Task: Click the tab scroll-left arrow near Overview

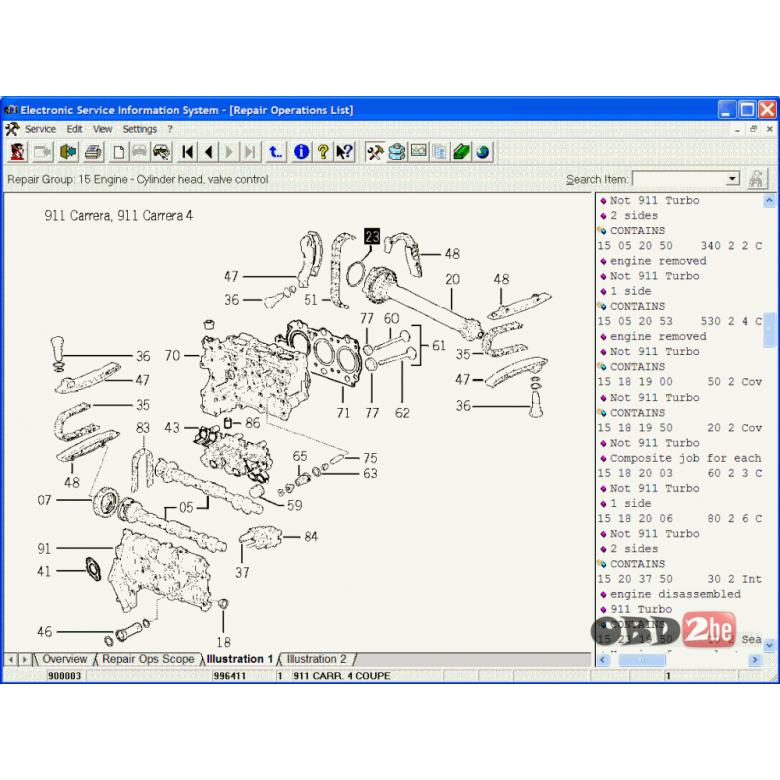Action: coord(11,660)
